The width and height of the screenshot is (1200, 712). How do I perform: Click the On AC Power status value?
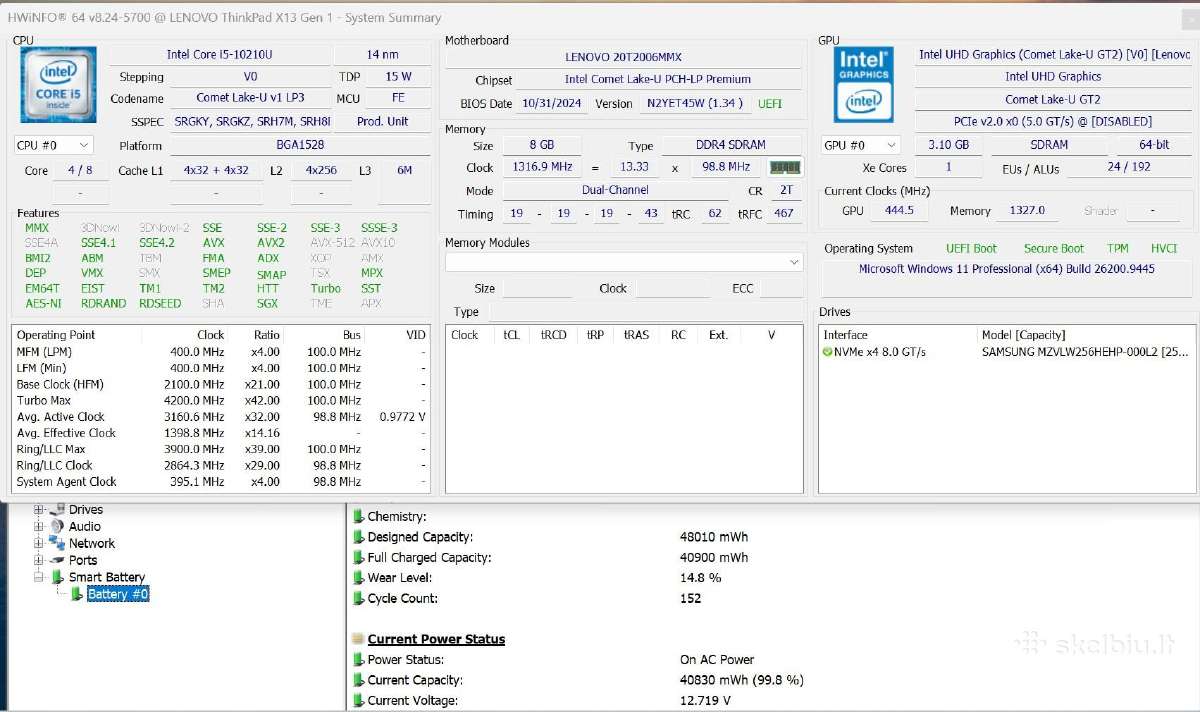pyautogui.click(x=717, y=660)
